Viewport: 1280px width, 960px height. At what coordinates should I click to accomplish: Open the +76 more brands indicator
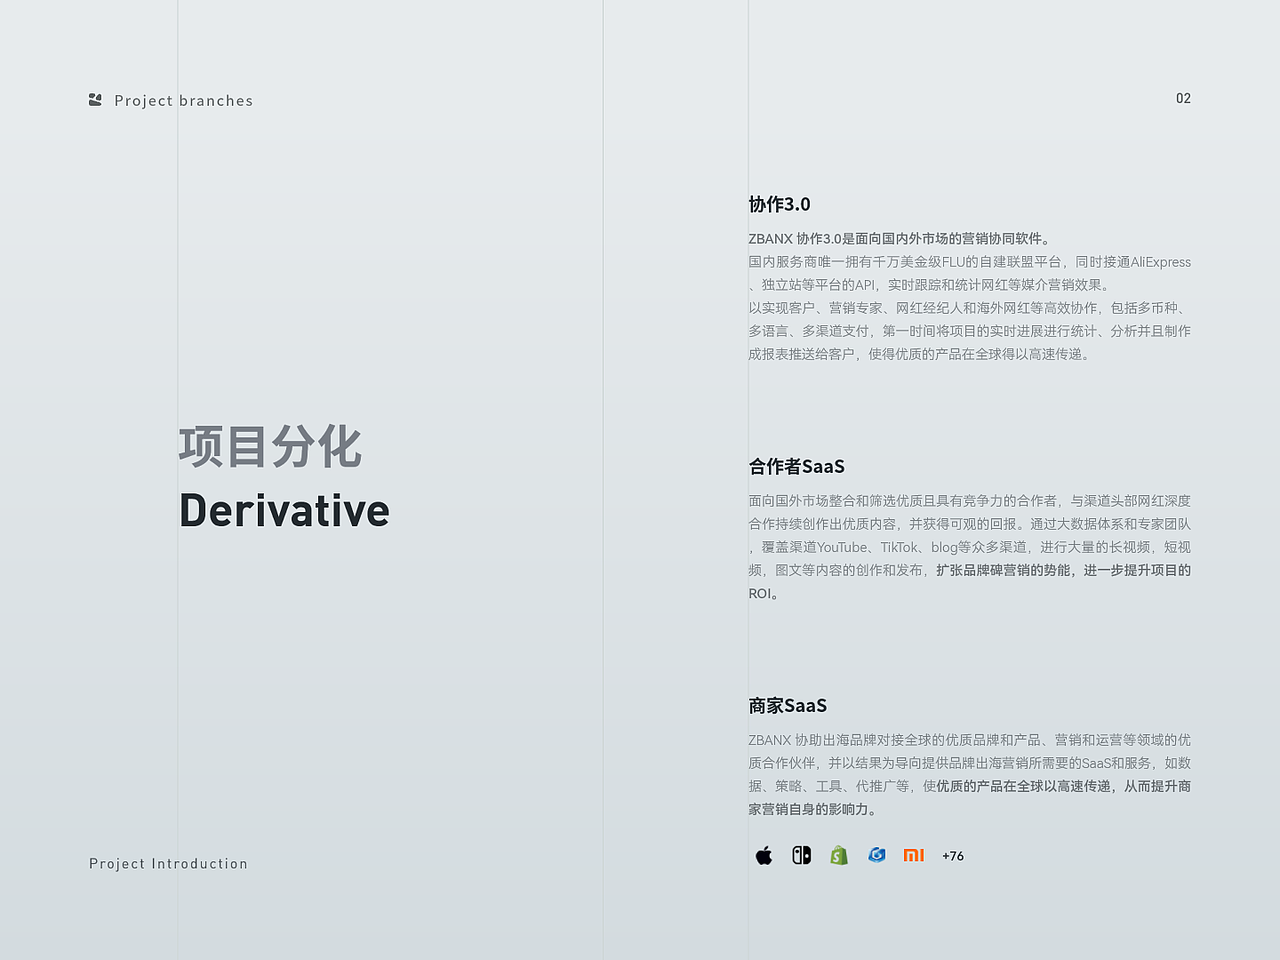point(953,856)
